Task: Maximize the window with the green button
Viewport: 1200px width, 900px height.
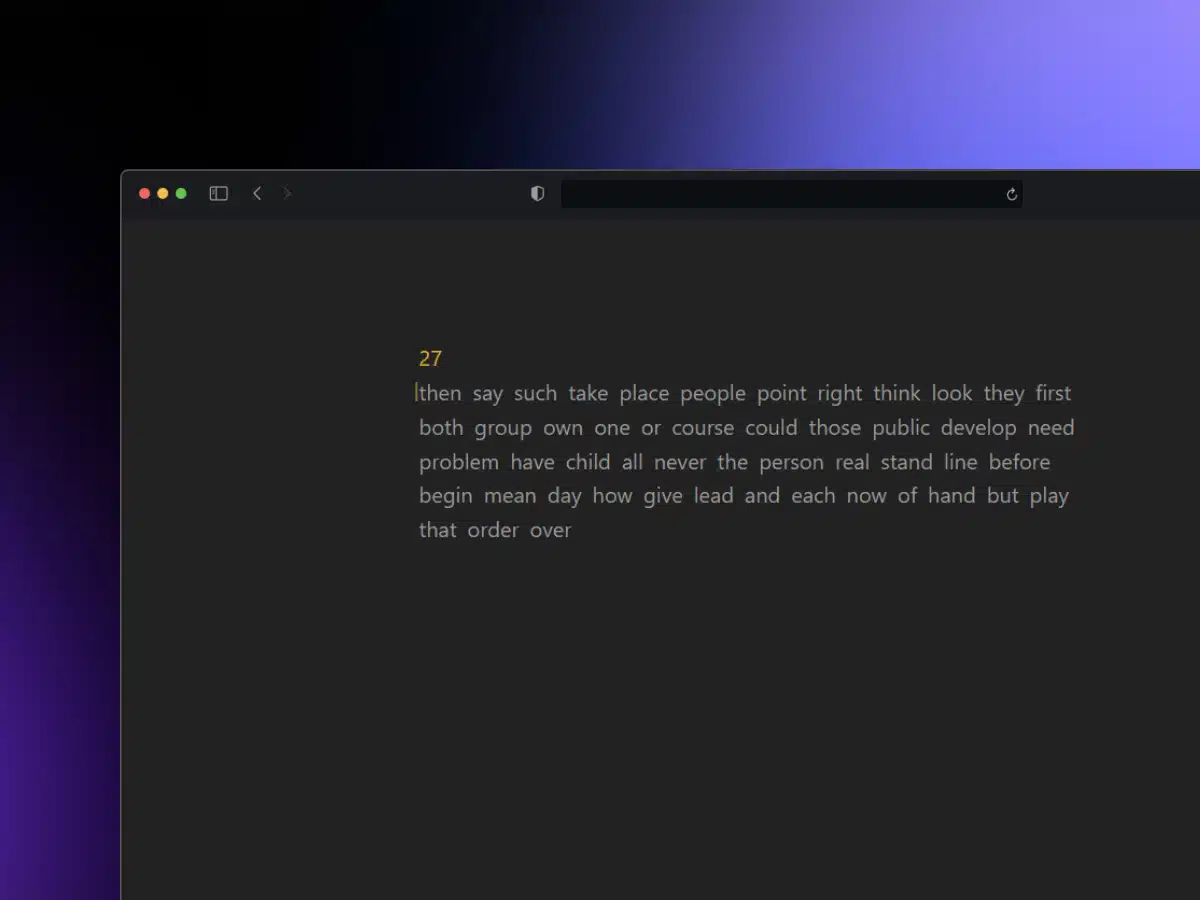Action: [181, 194]
